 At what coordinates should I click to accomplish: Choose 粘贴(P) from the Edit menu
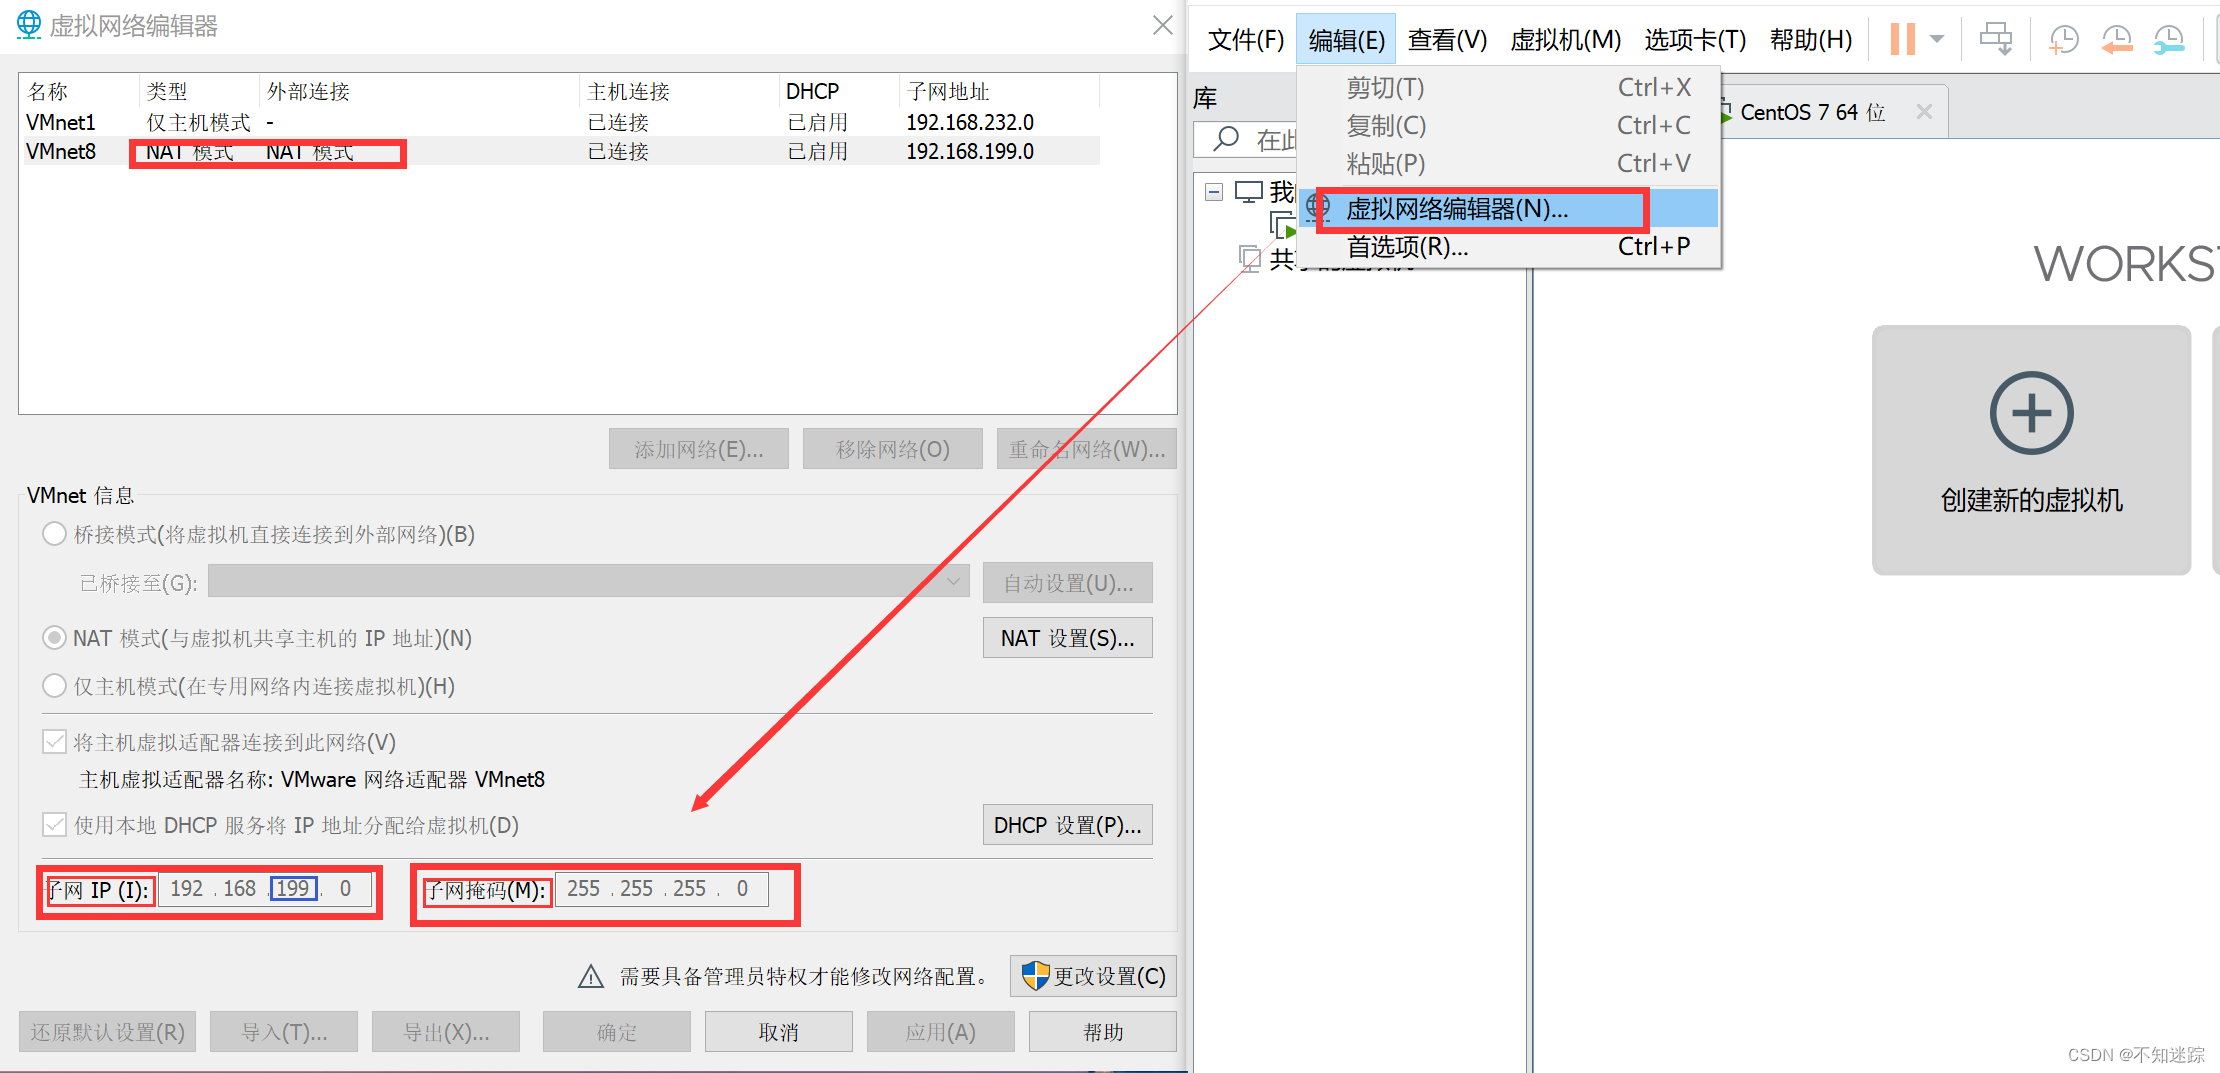[x=1509, y=164]
